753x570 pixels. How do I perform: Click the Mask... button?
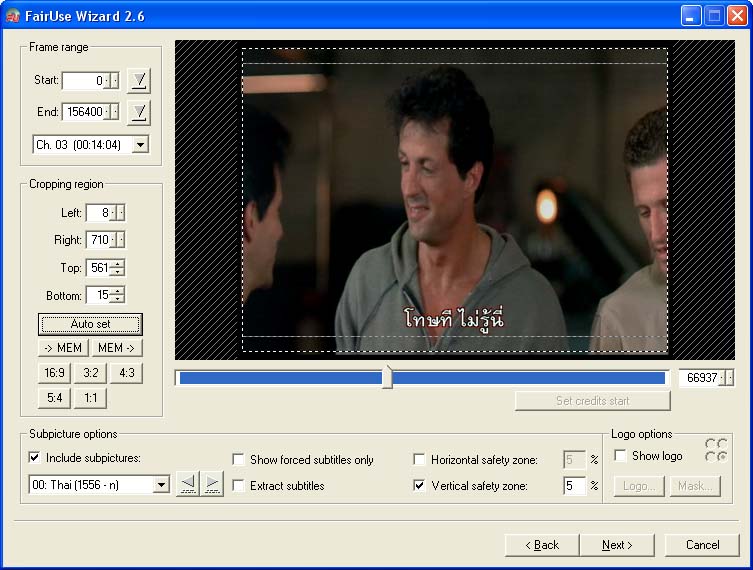click(695, 486)
